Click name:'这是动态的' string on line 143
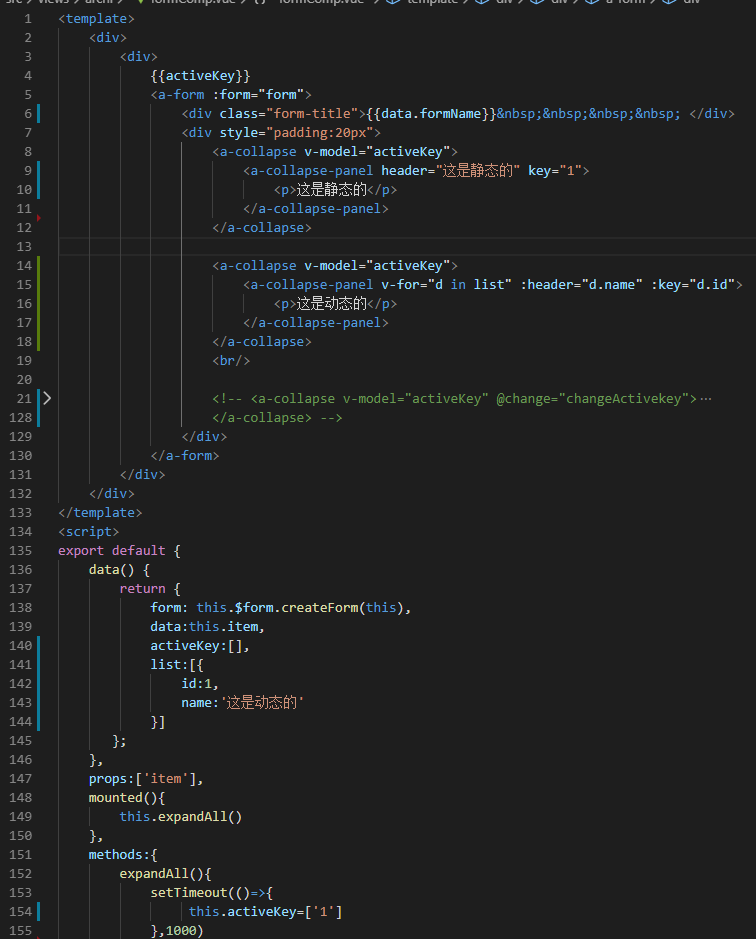Viewport: 756px width, 939px height. (x=243, y=703)
